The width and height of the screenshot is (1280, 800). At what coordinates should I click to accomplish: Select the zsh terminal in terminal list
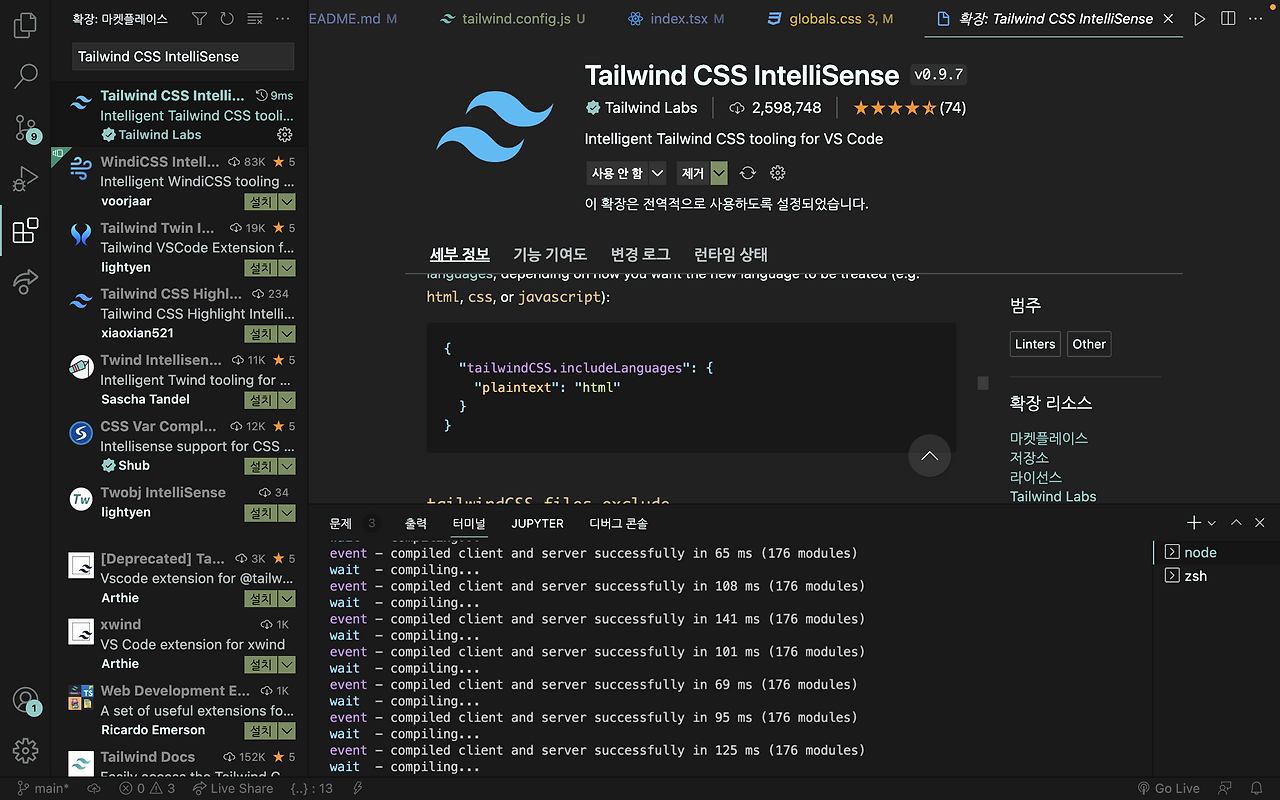1195,575
